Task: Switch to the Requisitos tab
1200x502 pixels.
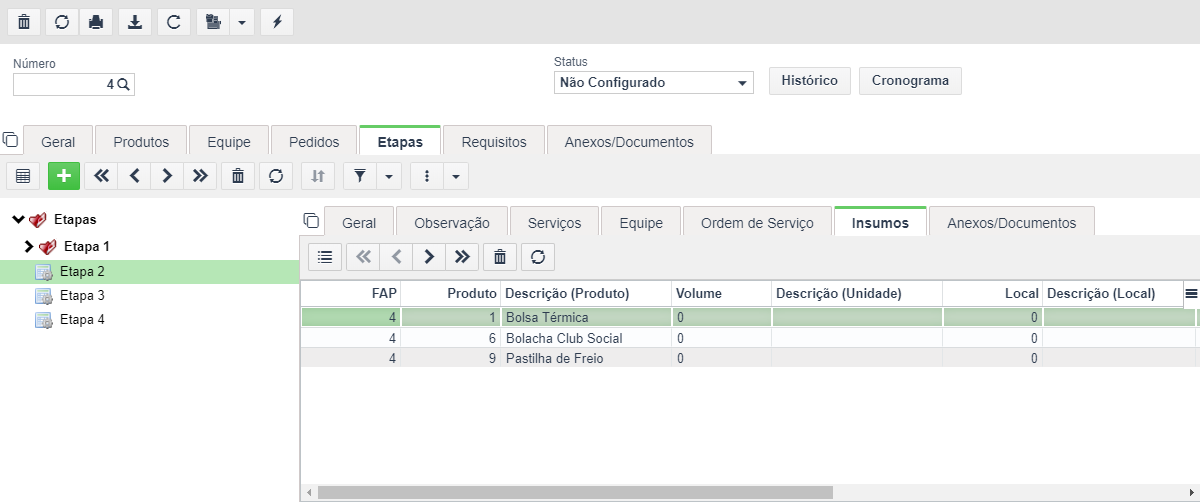Action: [494, 142]
